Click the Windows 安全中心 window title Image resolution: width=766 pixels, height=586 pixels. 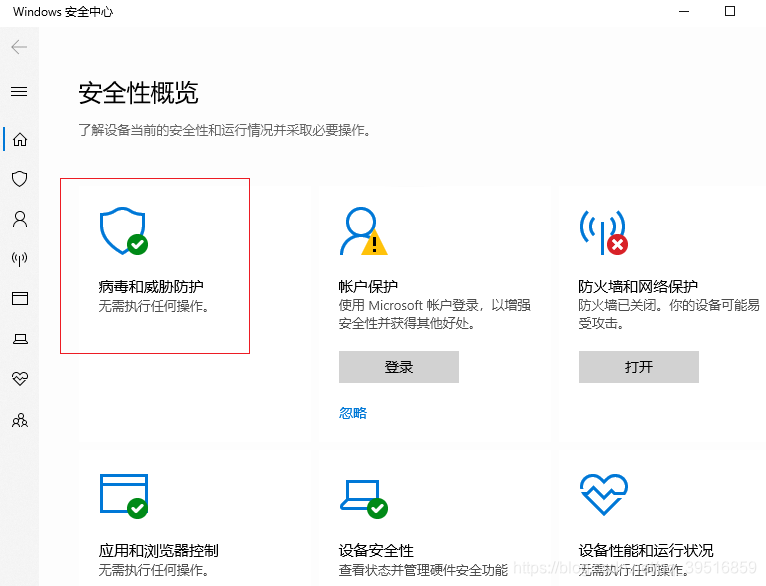[x=63, y=12]
